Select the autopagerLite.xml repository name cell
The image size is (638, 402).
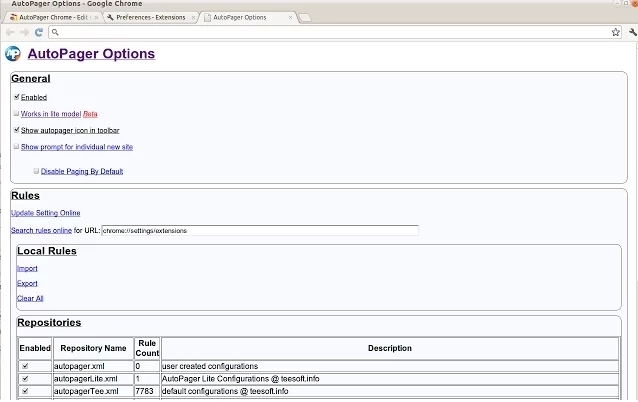tap(93, 379)
